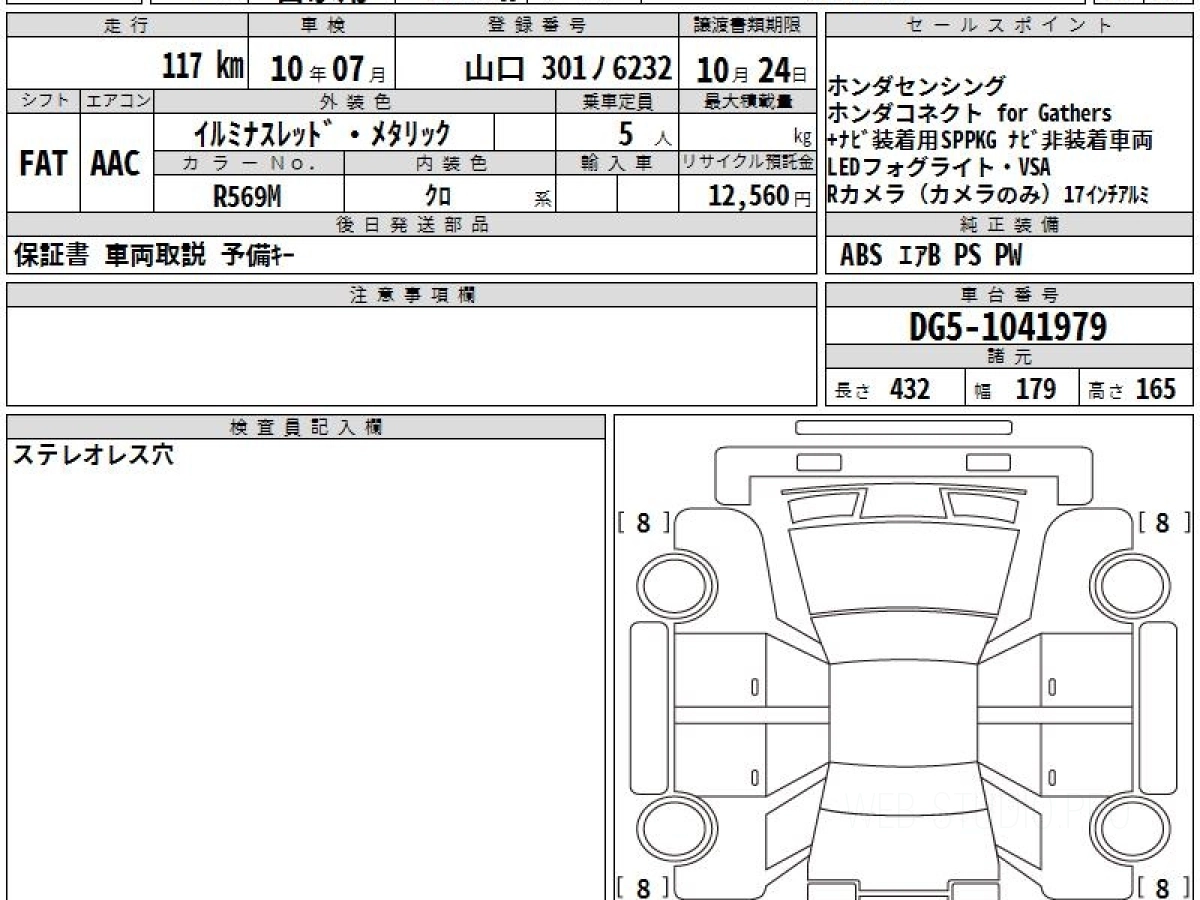Click the registration number 山口 301 / 6232
Screen dimensions: 1200x900
point(568,68)
